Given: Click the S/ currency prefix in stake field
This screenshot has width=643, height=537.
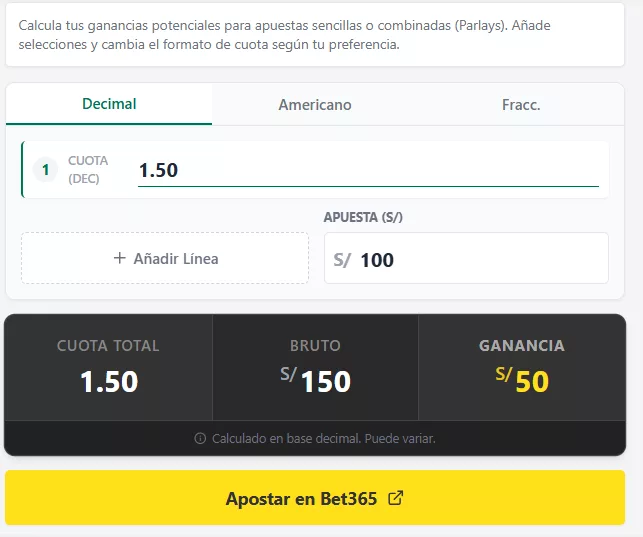Looking at the screenshot, I should [x=343, y=260].
